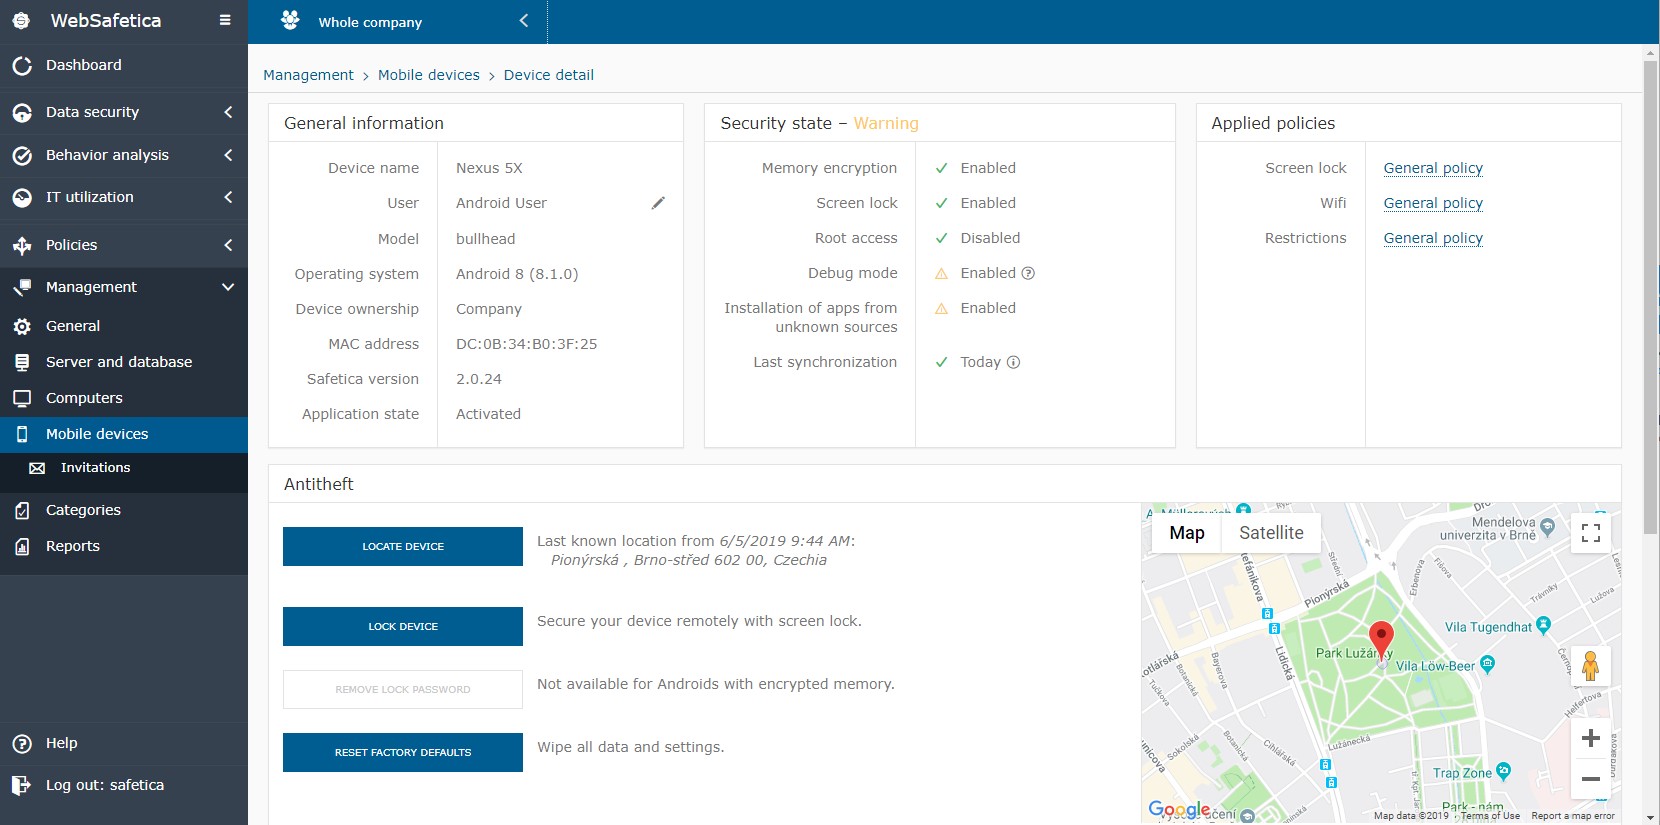
Task: Select Mobile devices in sidebar
Action: pyautogui.click(x=124, y=434)
